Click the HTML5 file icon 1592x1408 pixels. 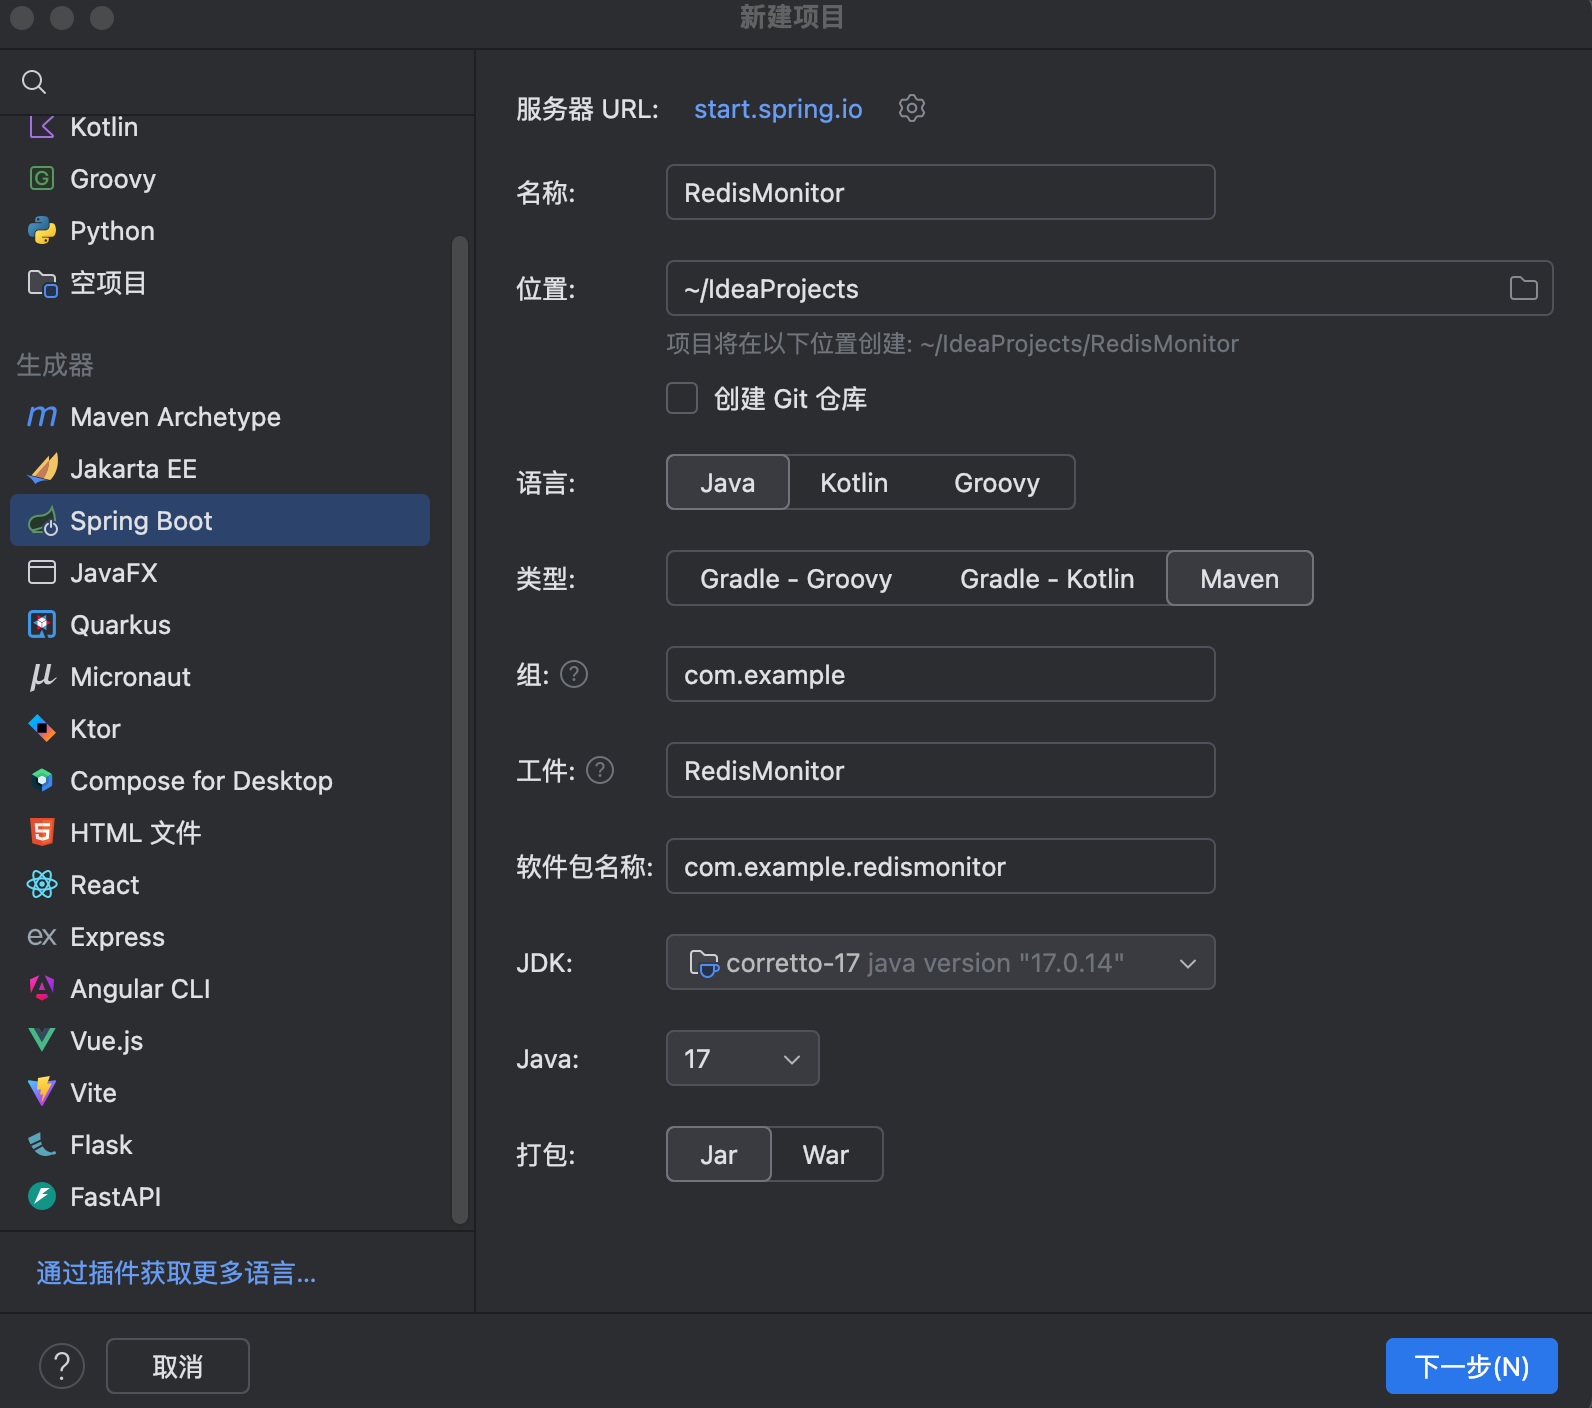click(42, 833)
